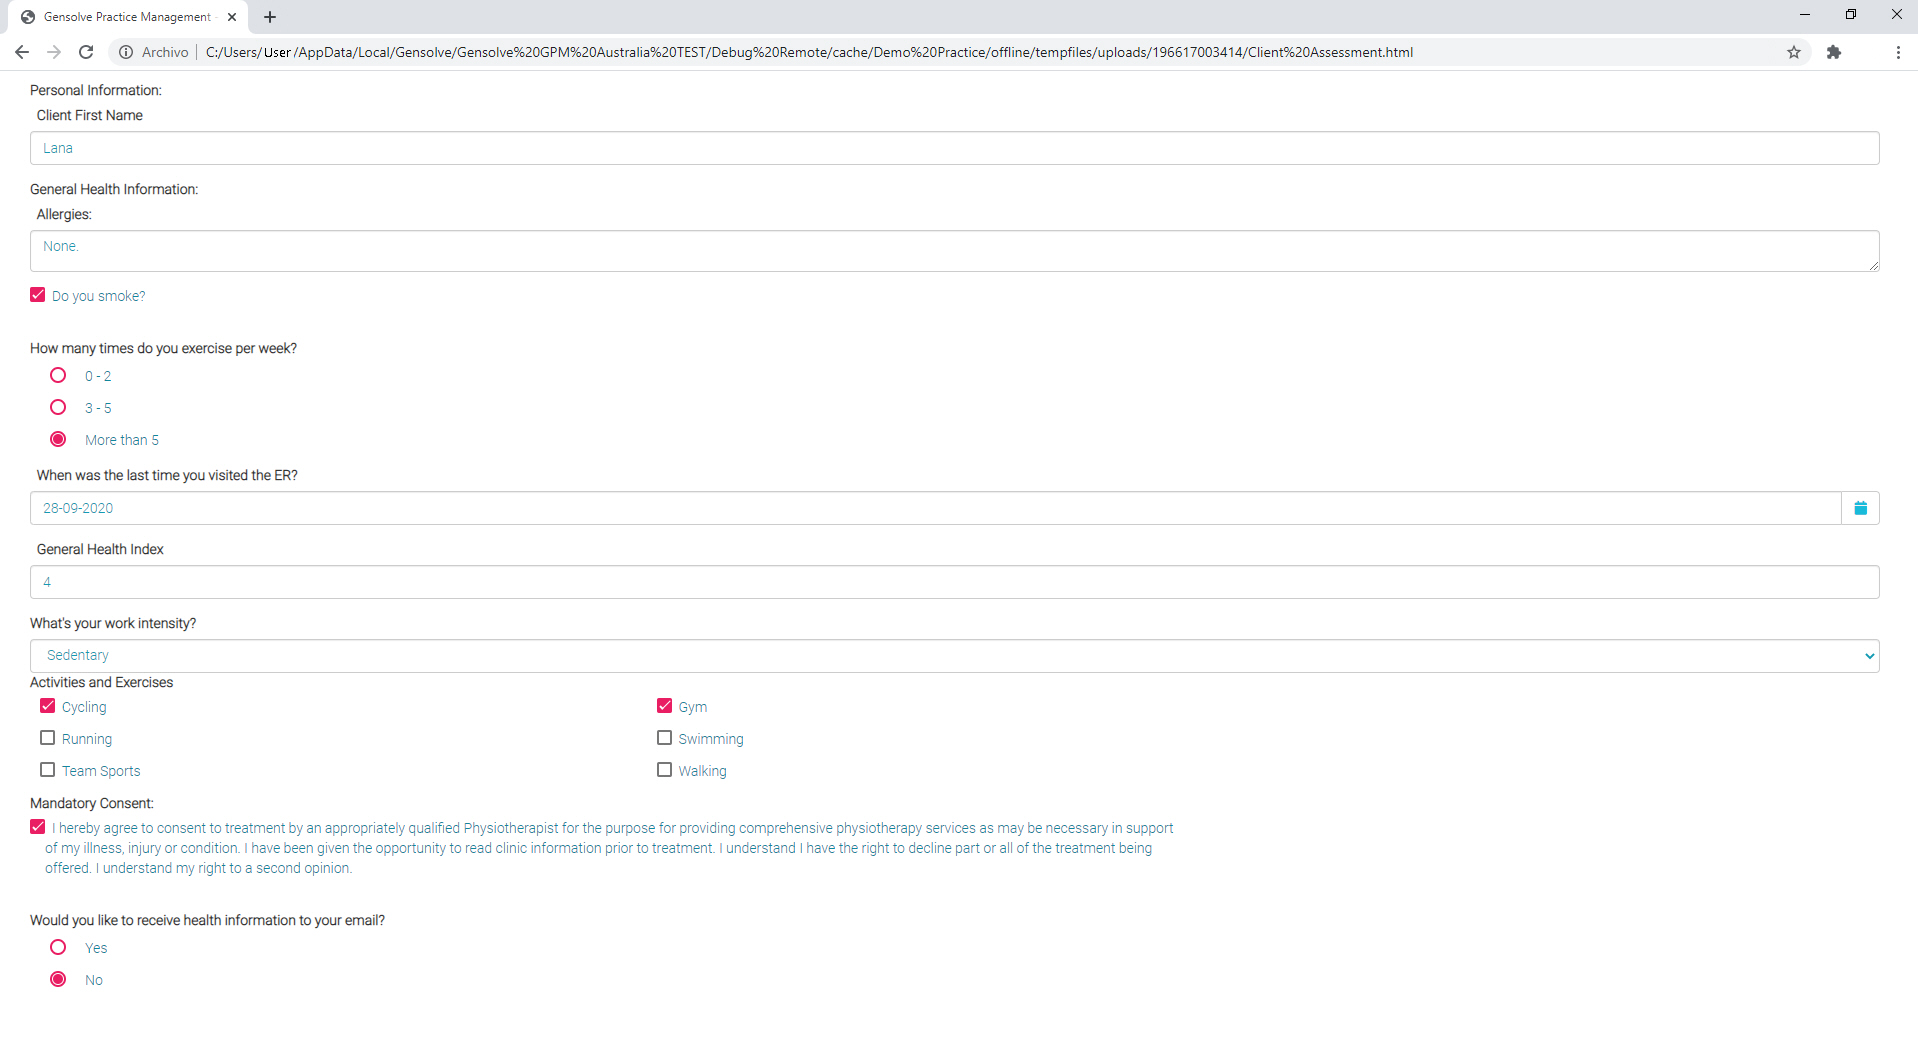Click the site information icon in address bar
Image resolution: width=1918 pixels, height=1039 pixels.
coord(126,52)
